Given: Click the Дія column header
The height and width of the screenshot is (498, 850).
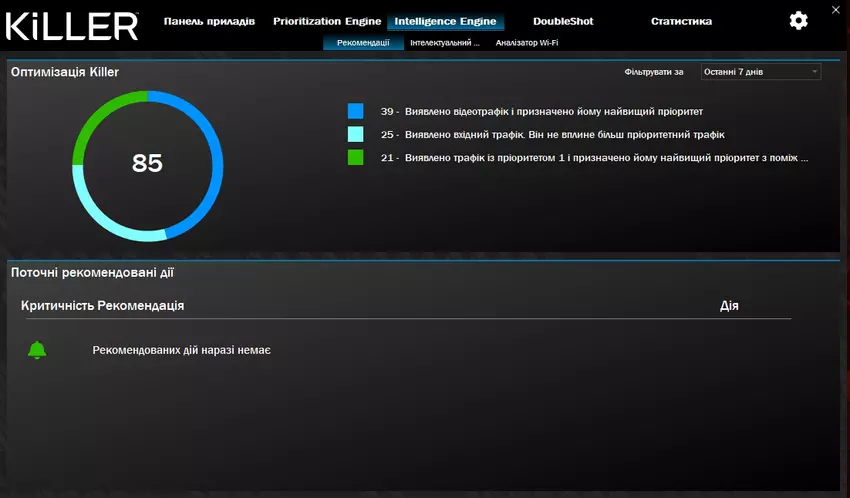Looking at the screenshot, I should [729, 305].
